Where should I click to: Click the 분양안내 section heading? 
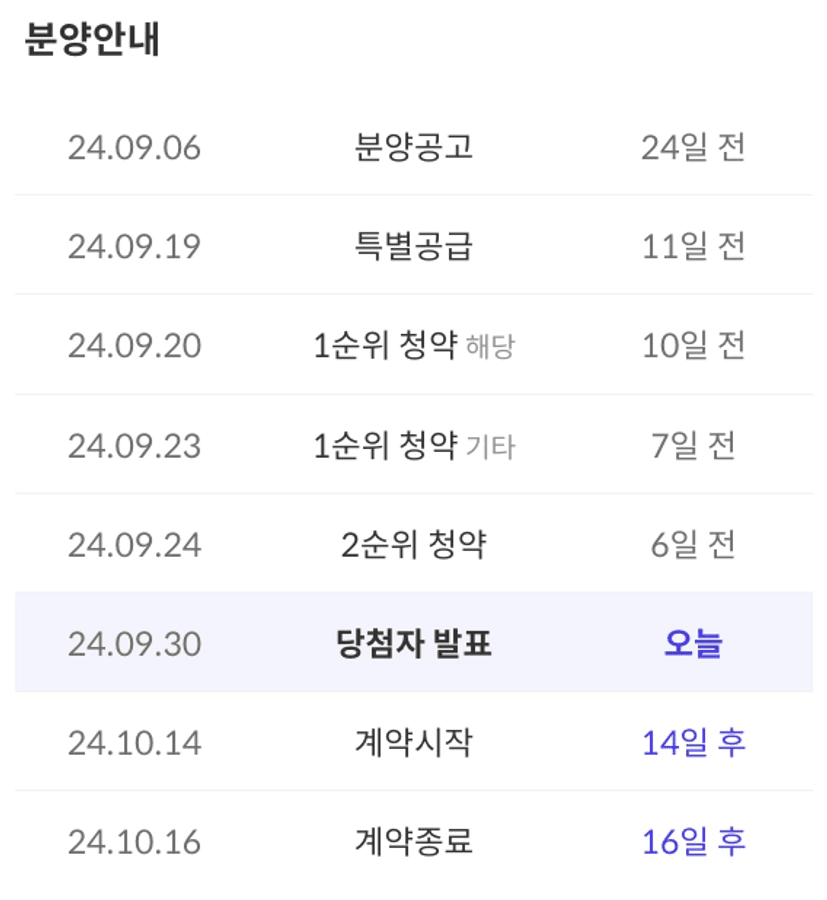pyautogui.click(x=92, y=40)
